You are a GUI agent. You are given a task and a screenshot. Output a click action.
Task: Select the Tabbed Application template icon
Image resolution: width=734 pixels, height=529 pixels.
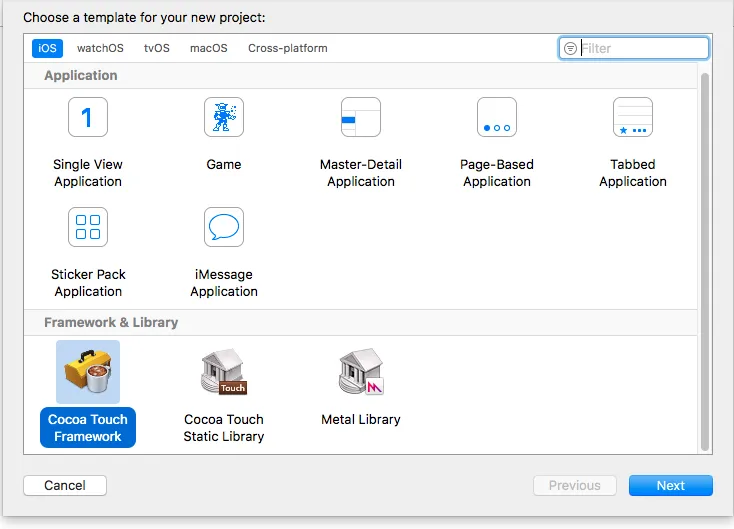633,118
